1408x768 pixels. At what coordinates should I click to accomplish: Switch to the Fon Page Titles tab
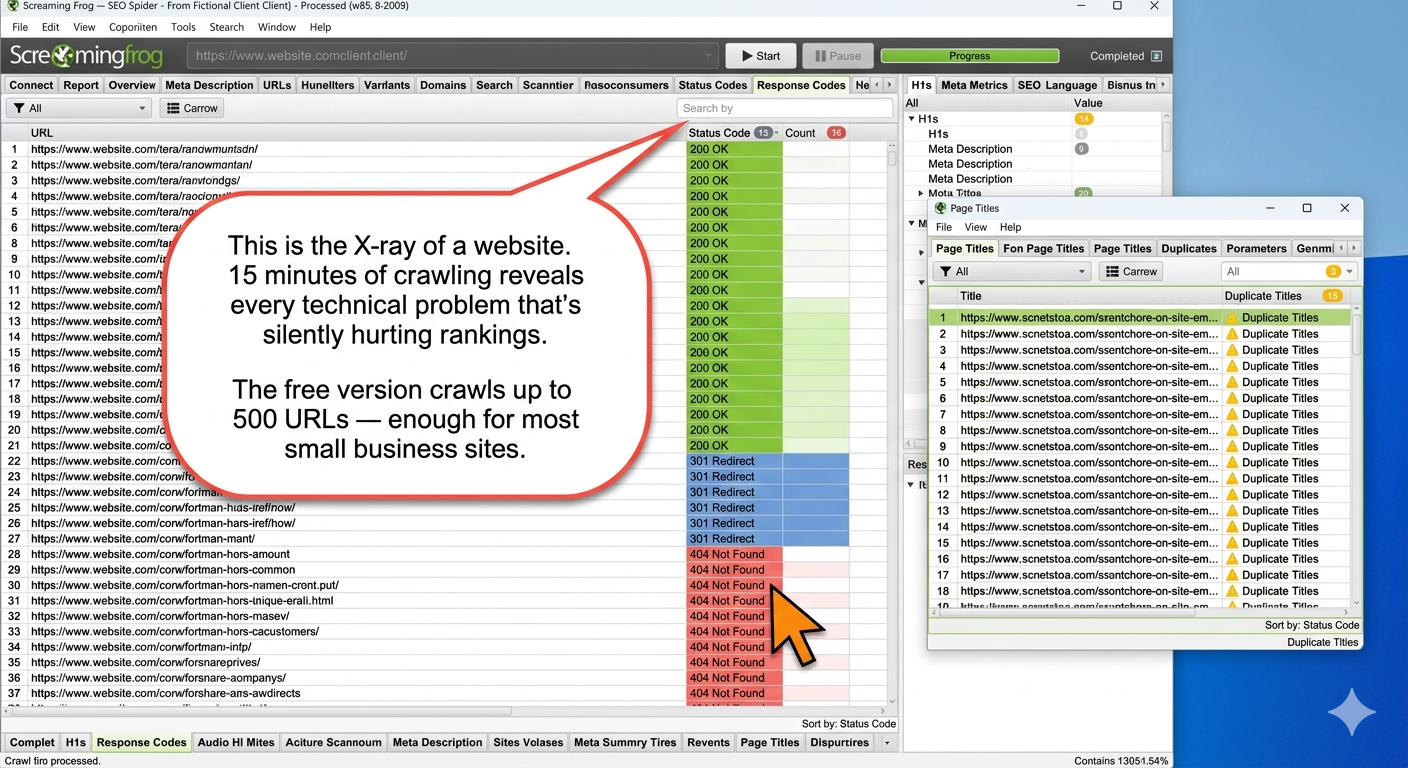(x=1043, y=248)
